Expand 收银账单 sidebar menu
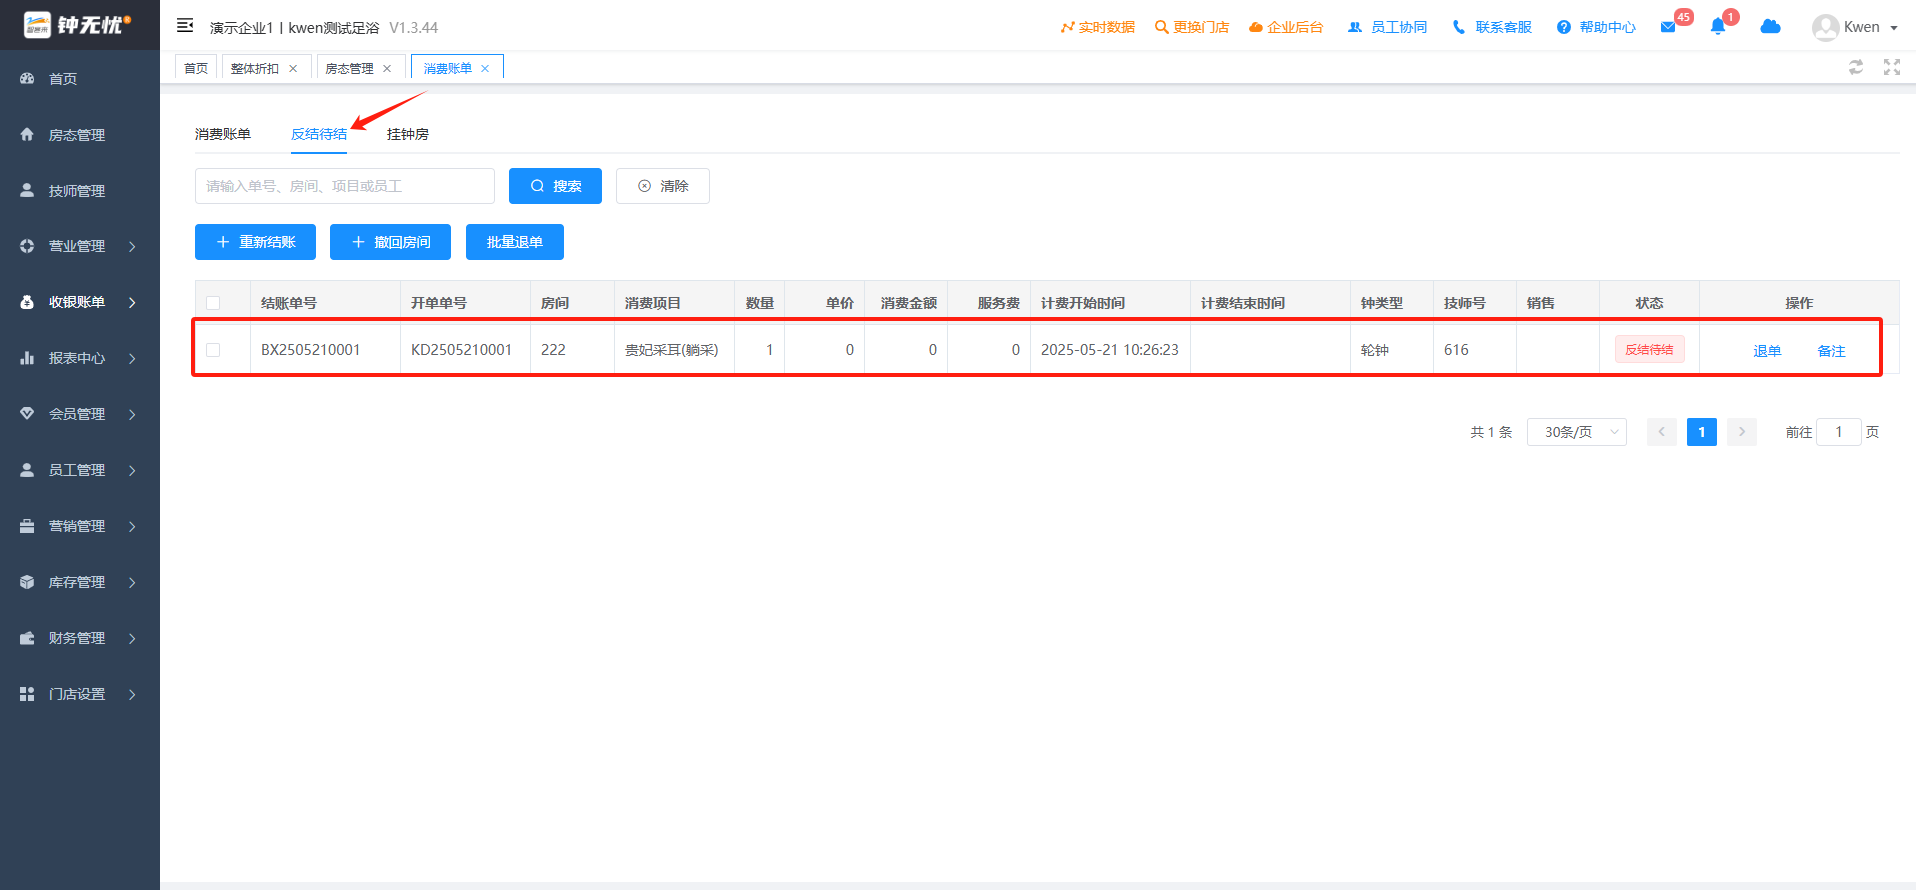Image resolution: width=1916 pixels, height=890 pixels. tap(80, 302)
